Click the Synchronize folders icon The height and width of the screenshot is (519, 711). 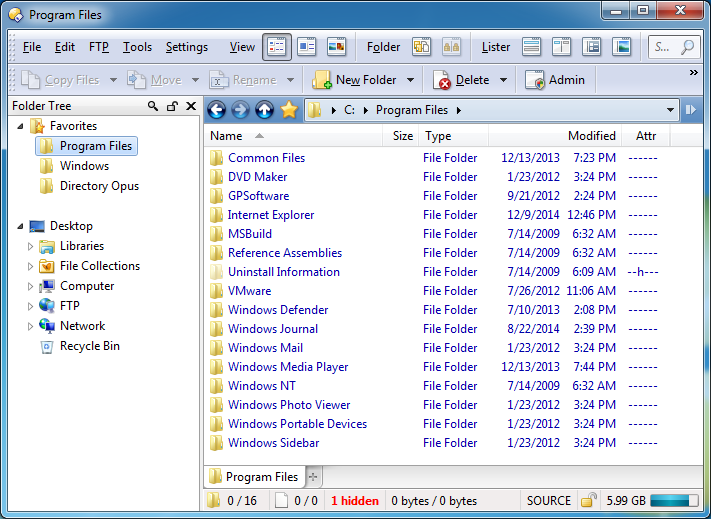421,47
